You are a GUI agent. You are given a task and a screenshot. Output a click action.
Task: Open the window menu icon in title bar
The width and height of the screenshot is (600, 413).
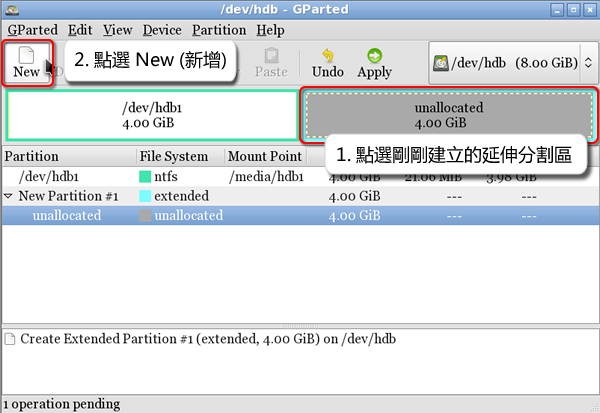(10, 9)
